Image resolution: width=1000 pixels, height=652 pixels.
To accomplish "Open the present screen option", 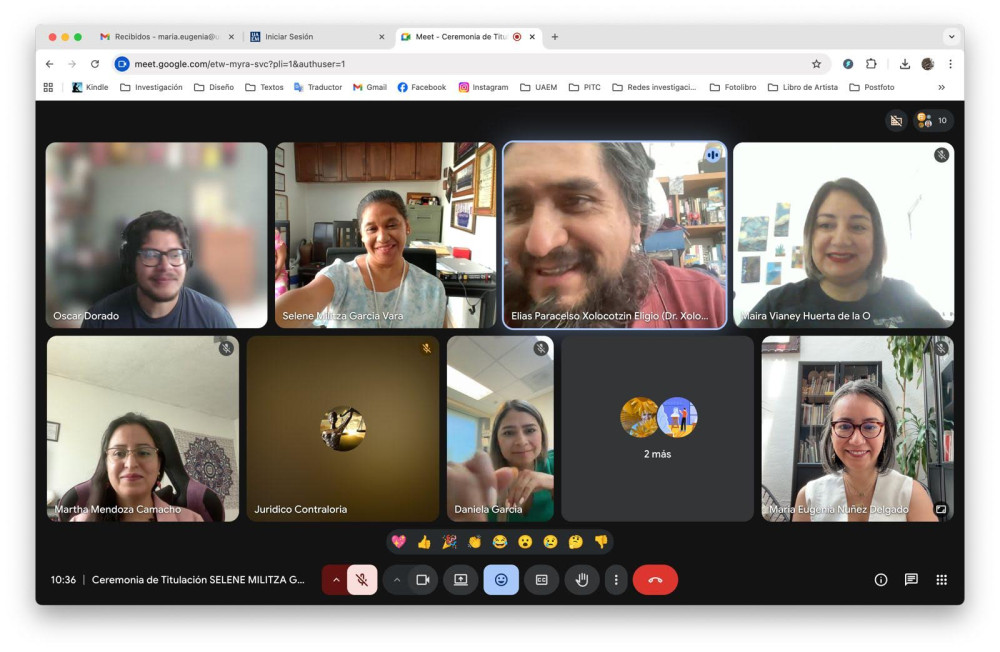I will 460,580.
